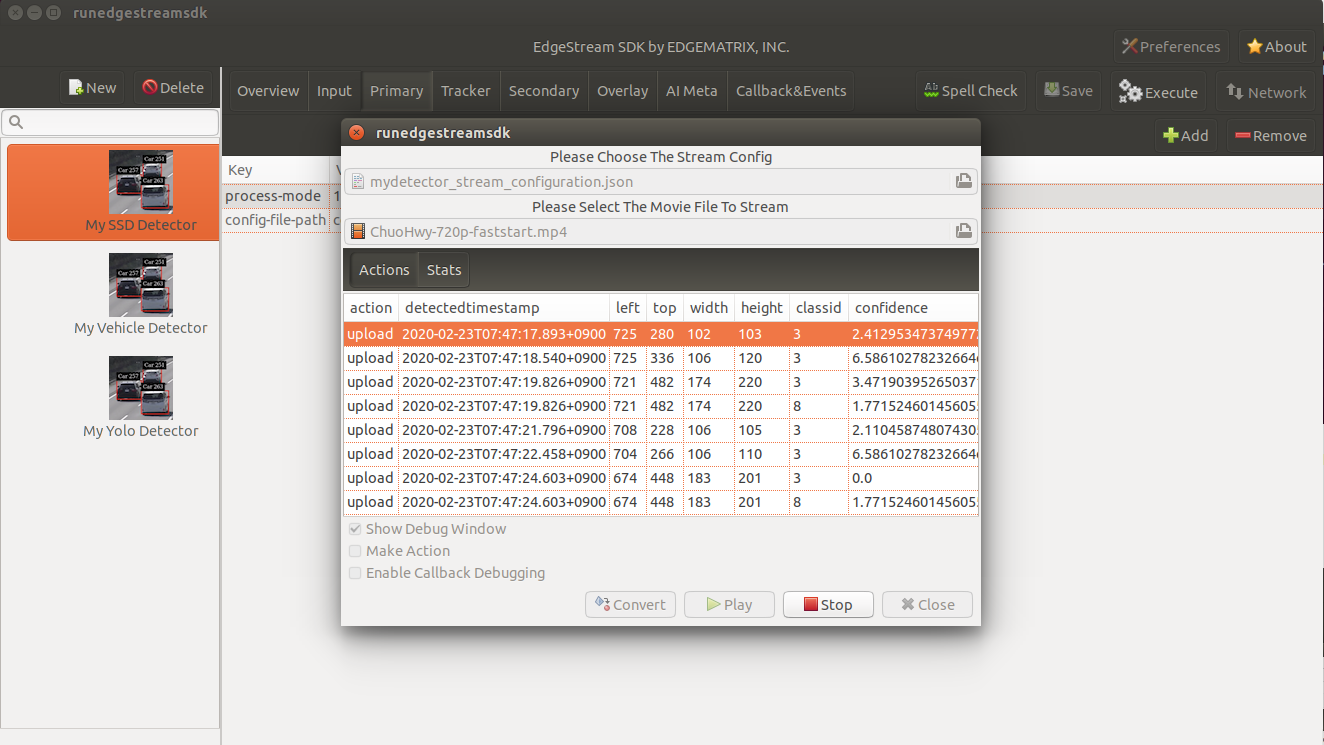Select My Yolo Detector thumbnail
Screen dimensions: 1324x745
(141, 388)
